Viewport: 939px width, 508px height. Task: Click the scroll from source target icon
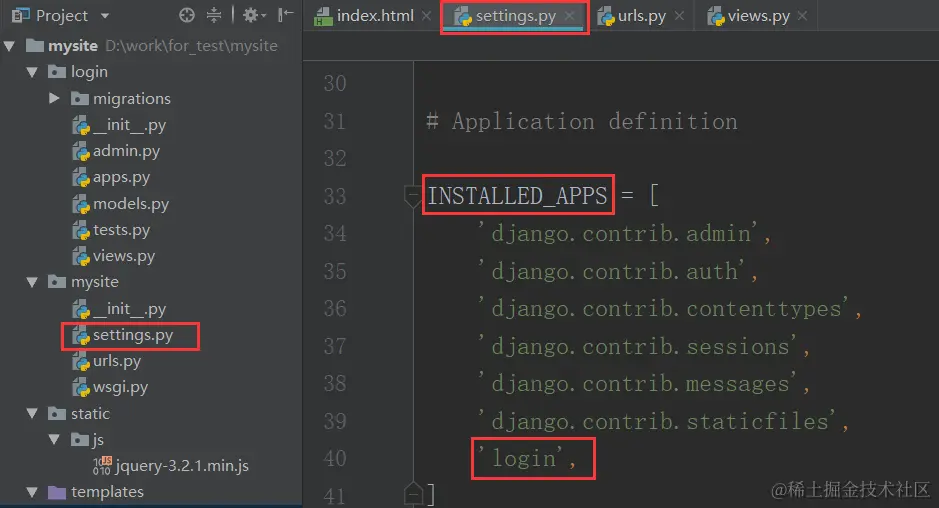point(187,16)
